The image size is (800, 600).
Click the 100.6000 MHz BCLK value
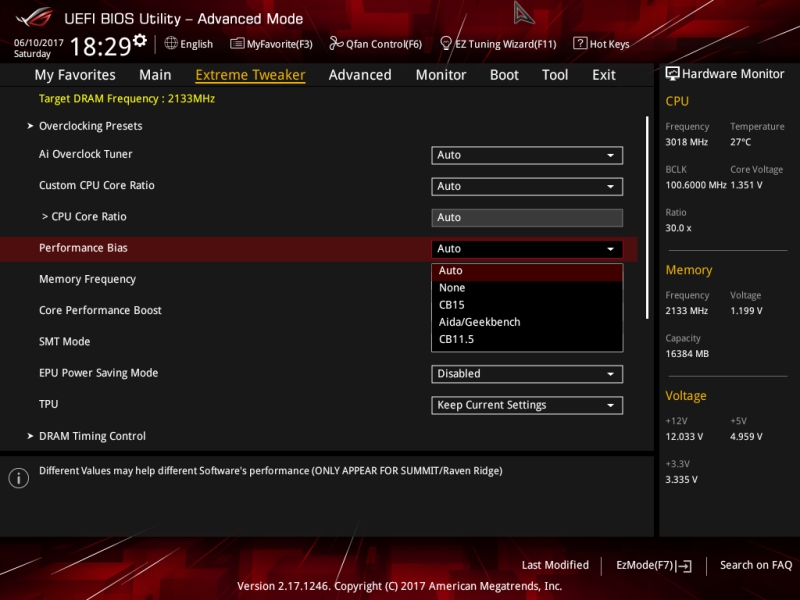point(695,185)
